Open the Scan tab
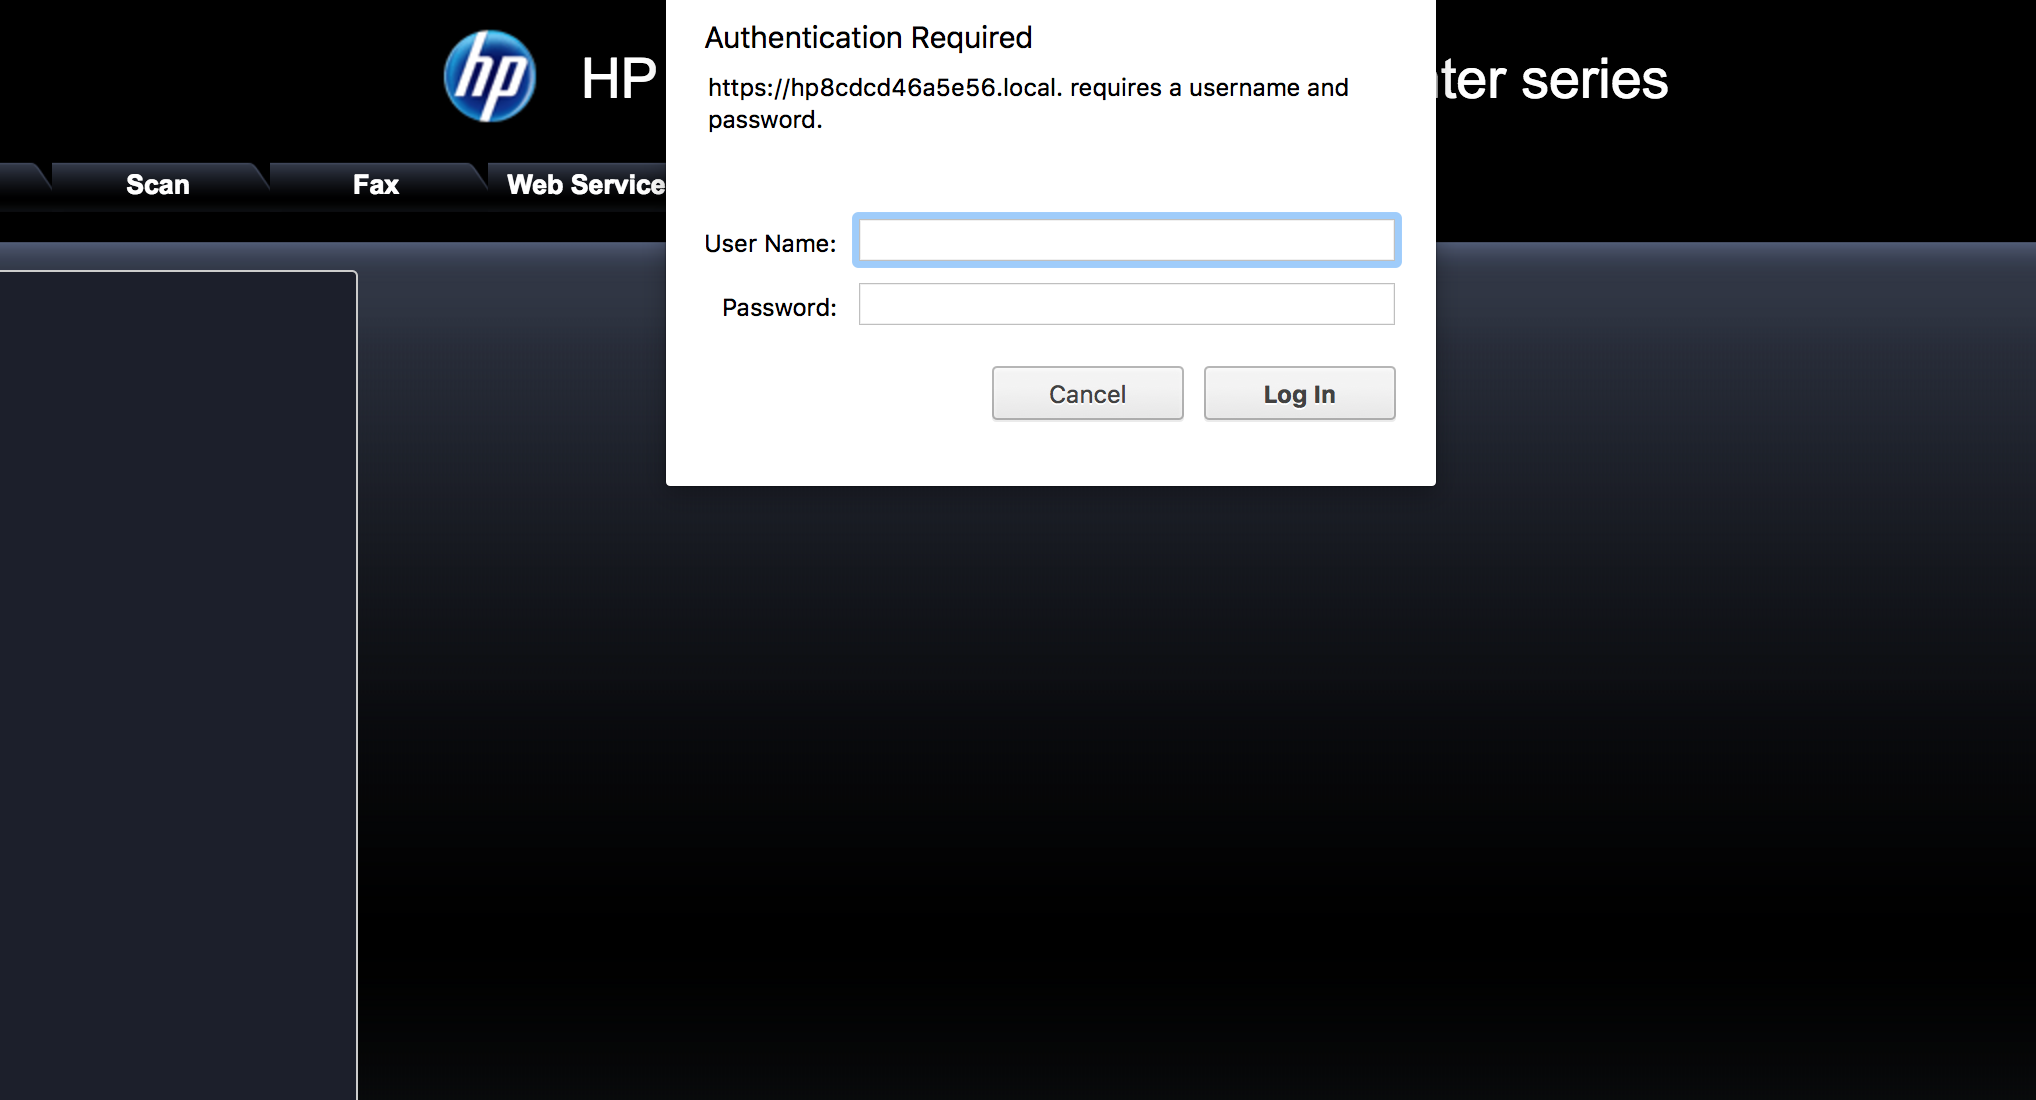The height and width of the screenshot is (1100, 2036). click(158, 185)
